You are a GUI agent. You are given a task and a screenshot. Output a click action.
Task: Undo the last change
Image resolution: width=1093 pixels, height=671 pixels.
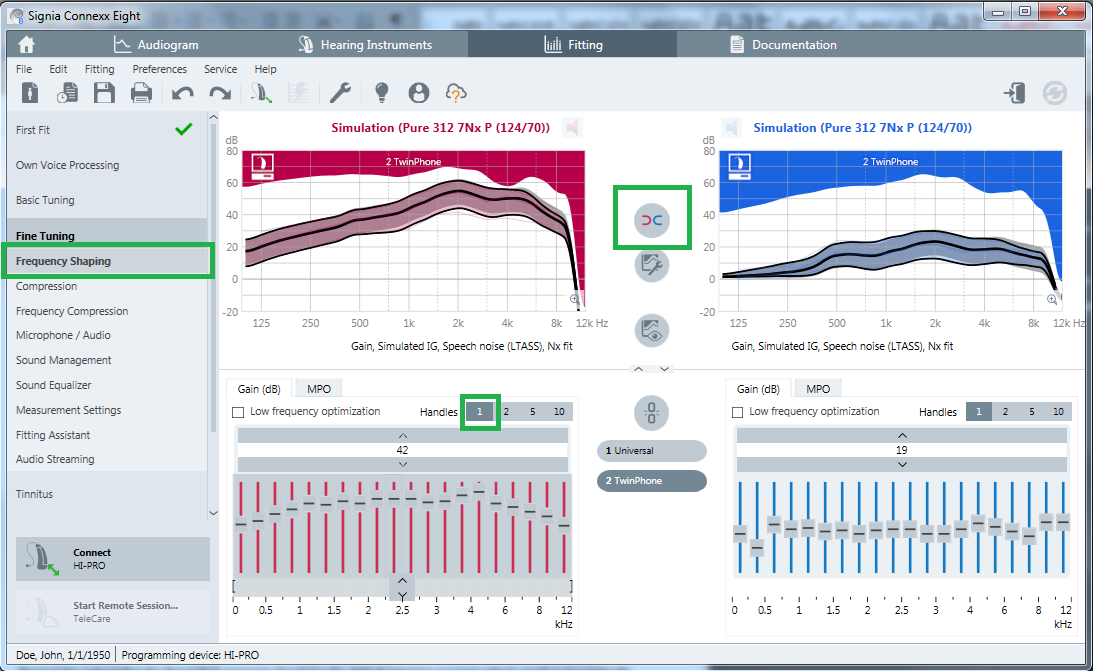click(183, 93)
